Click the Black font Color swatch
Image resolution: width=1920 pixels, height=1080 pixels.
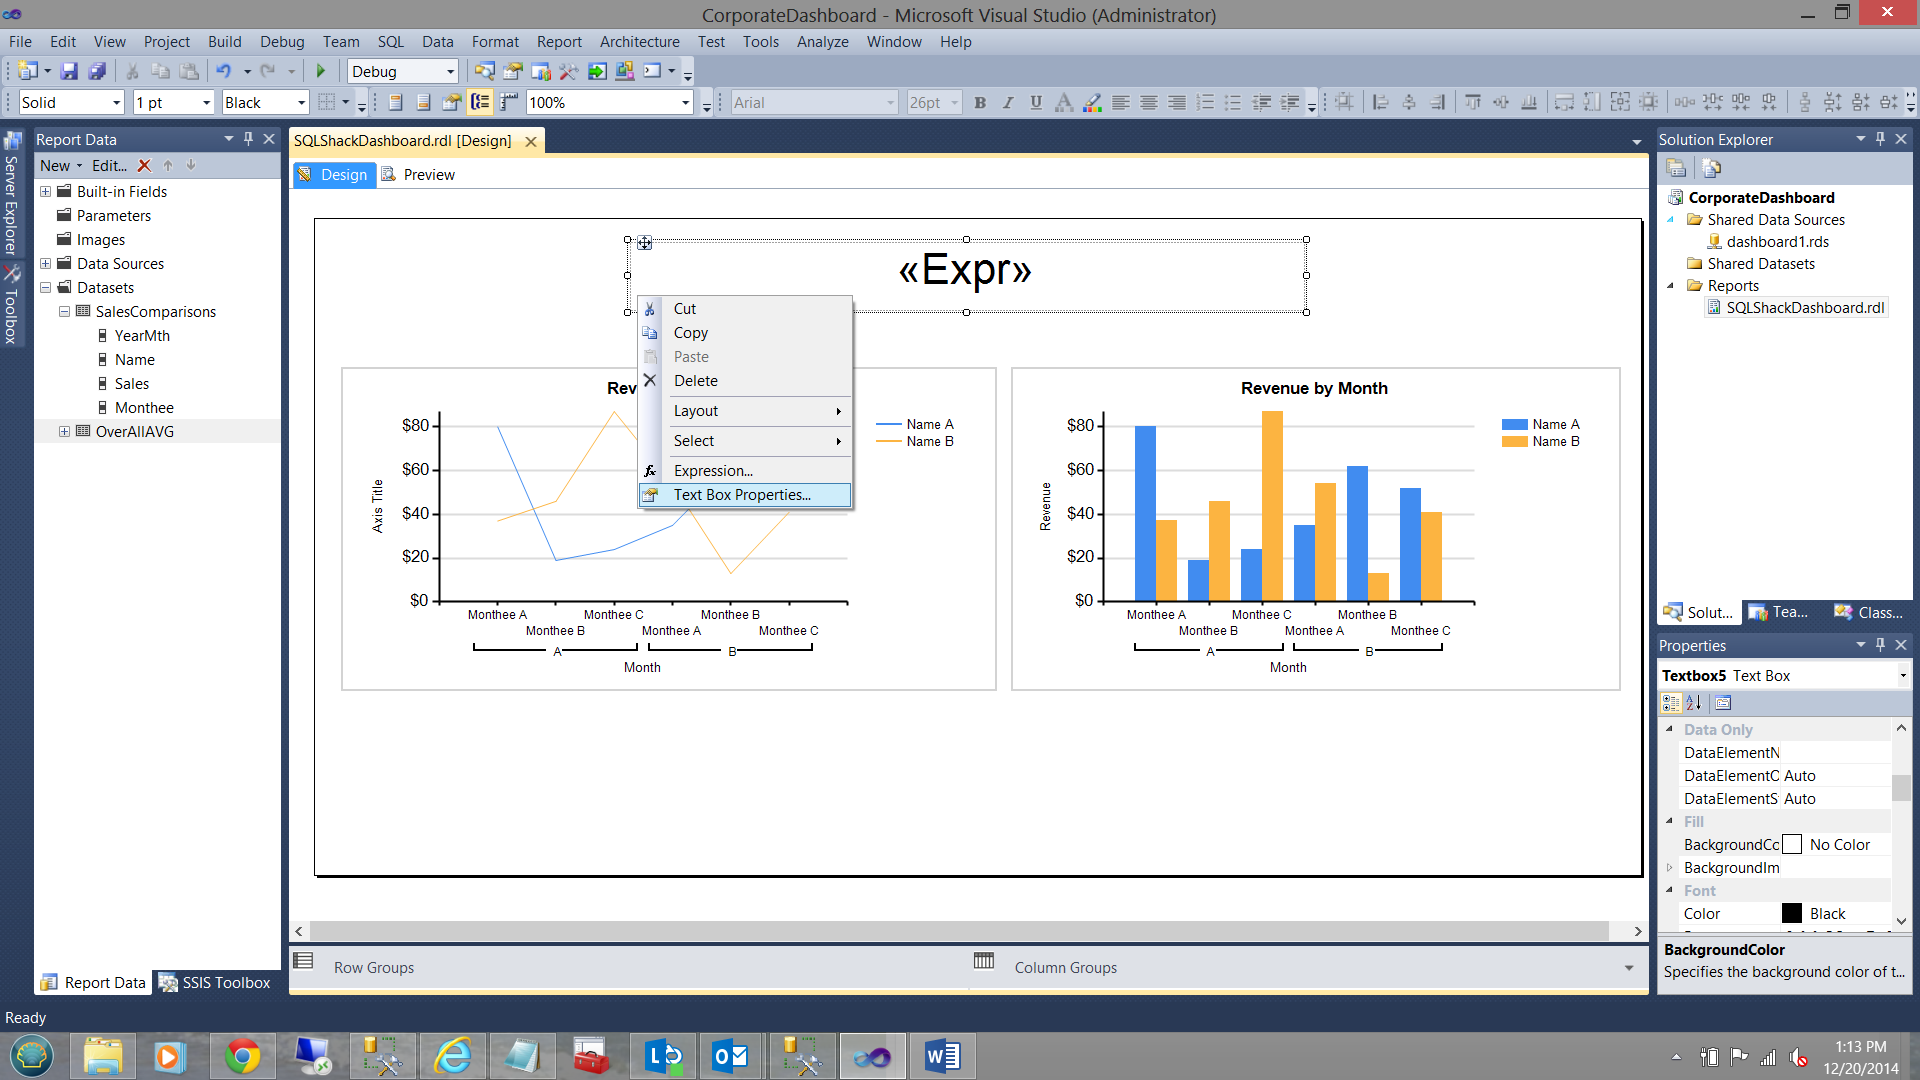1791,913
